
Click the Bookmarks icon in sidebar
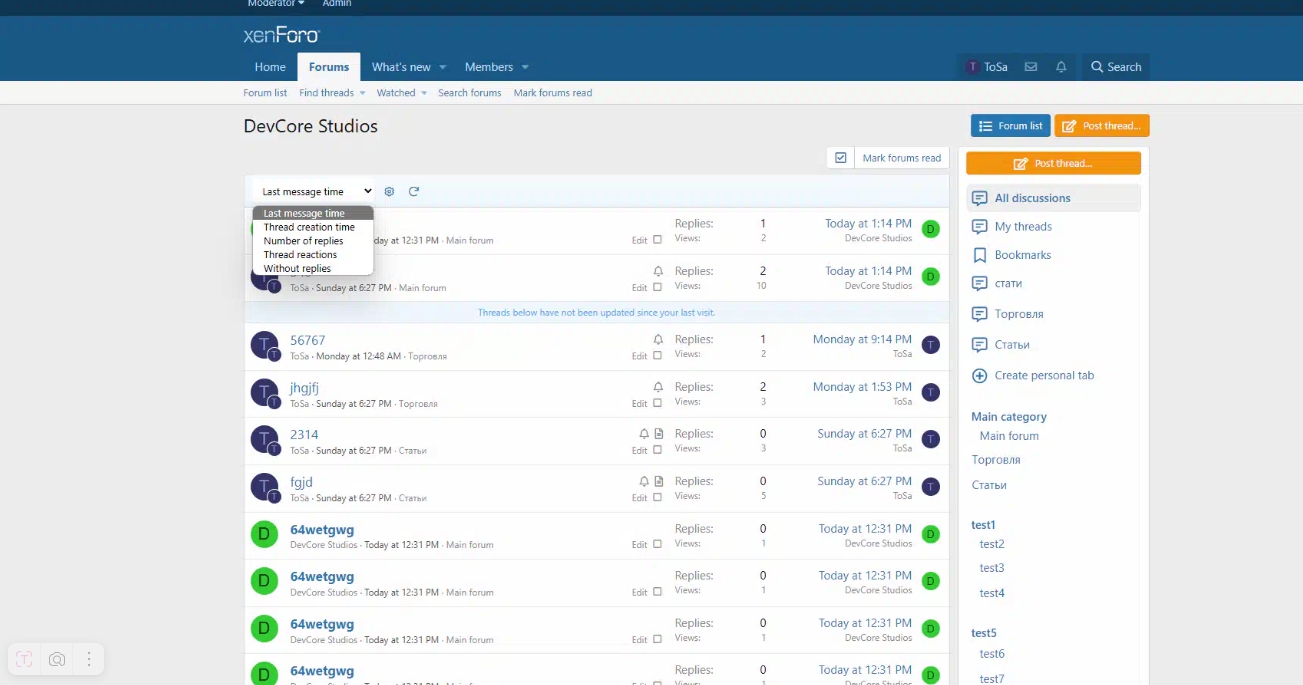980,255
